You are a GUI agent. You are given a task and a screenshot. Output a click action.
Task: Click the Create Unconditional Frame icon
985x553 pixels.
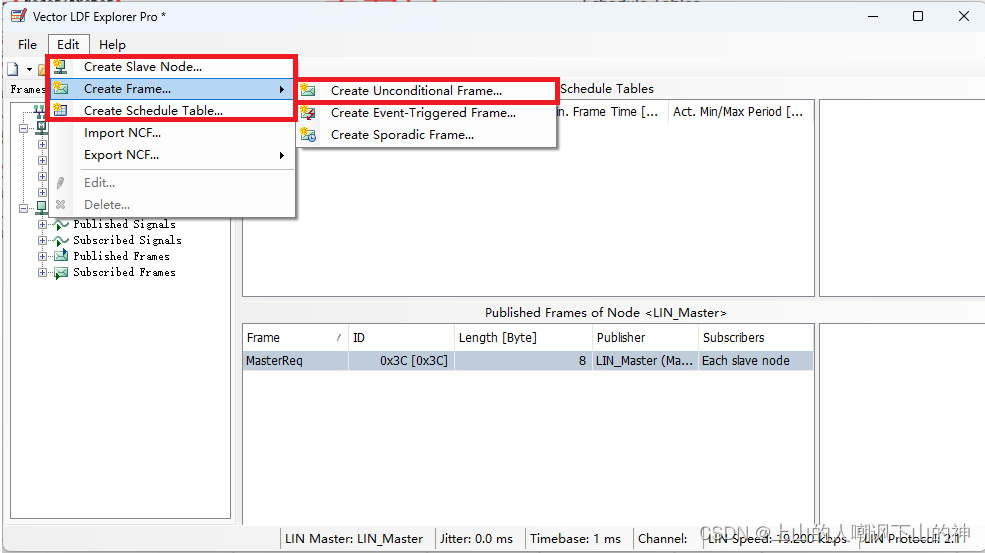[308, 90]
